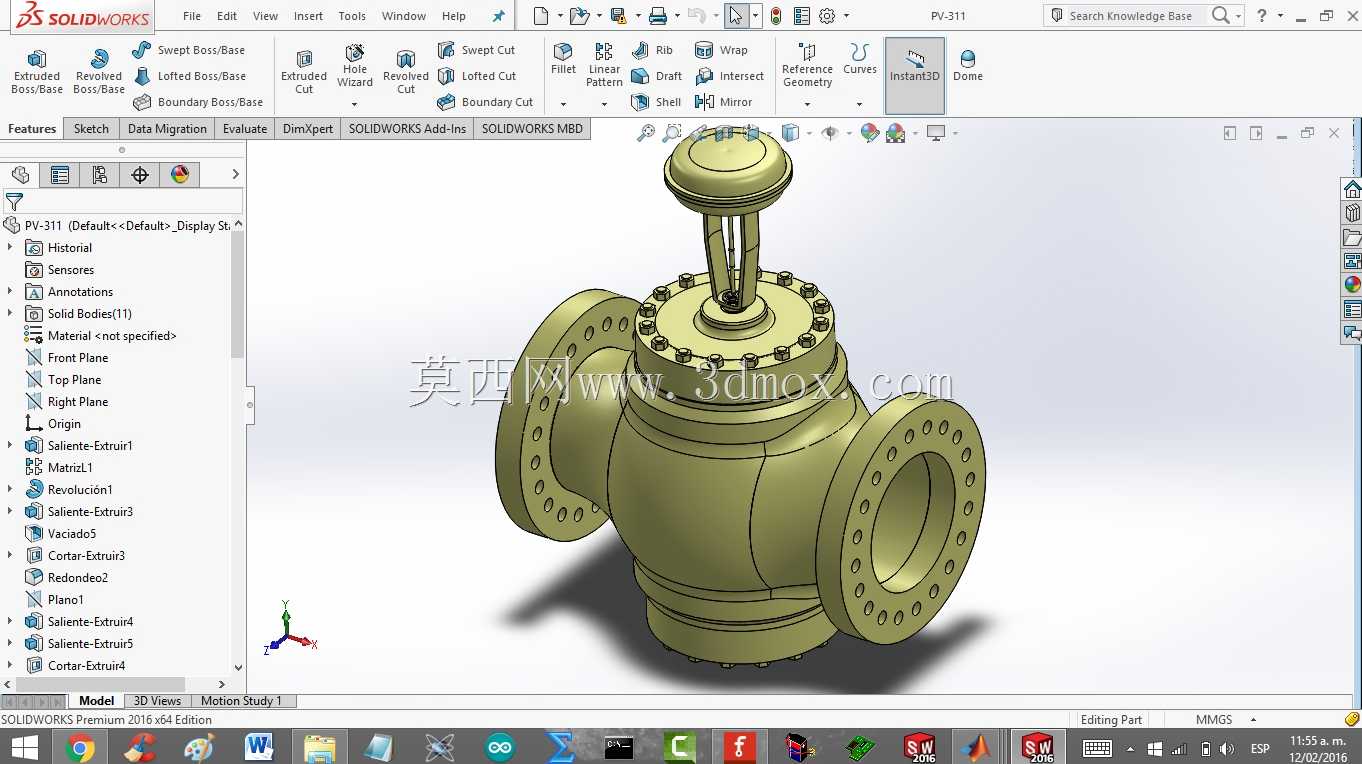Click the Zoom to Fit icon
1362x764 pixels.
click(x=646, y=133)
